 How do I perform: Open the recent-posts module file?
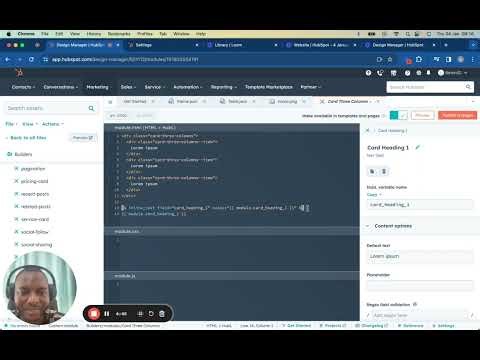pyautogui.click(x=35, y=194)
